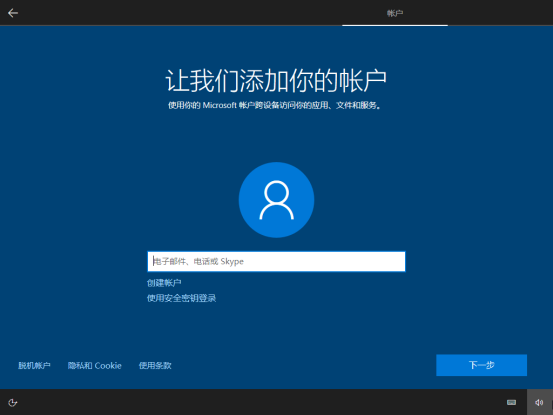The height and width of the screenshot is (415, 553).
Task: Click the Microsoft account description subtitle
Action: (275, 105)
